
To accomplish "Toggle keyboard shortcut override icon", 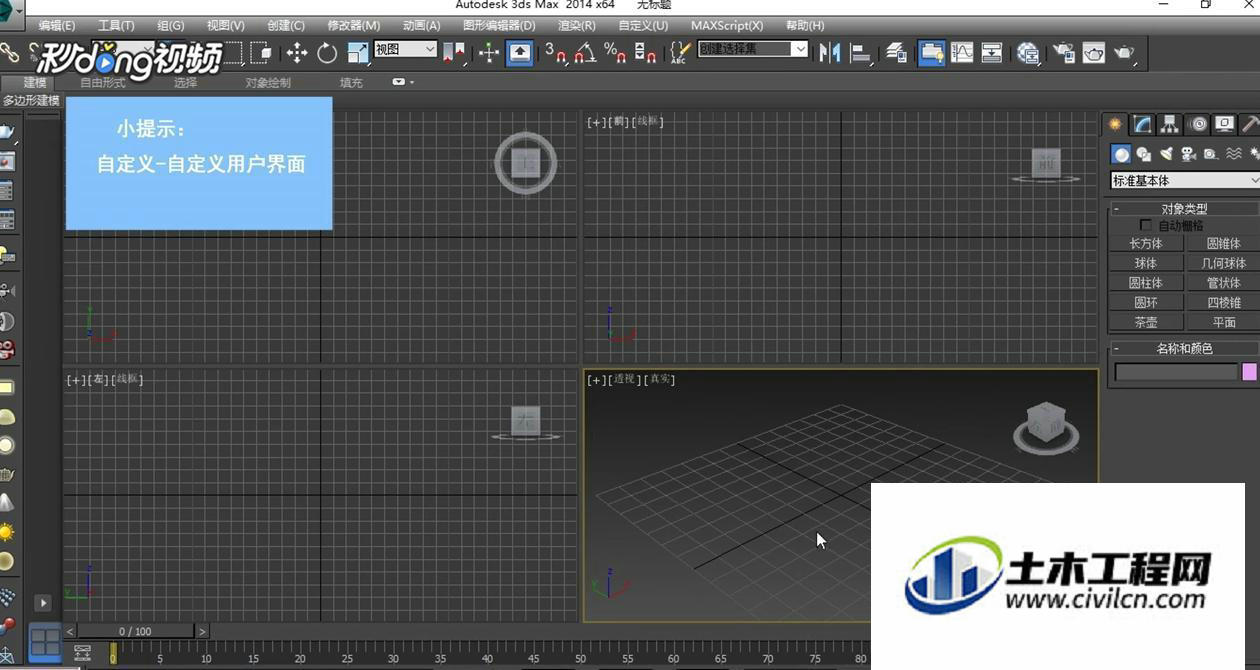I will pyautogui.click(x=519, y=53).
